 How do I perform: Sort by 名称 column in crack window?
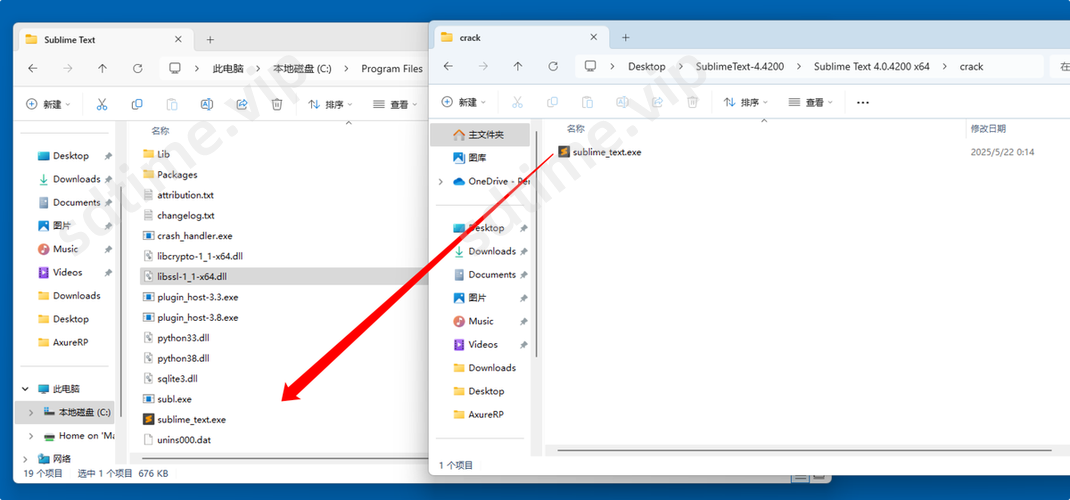(x=576, y=128)
